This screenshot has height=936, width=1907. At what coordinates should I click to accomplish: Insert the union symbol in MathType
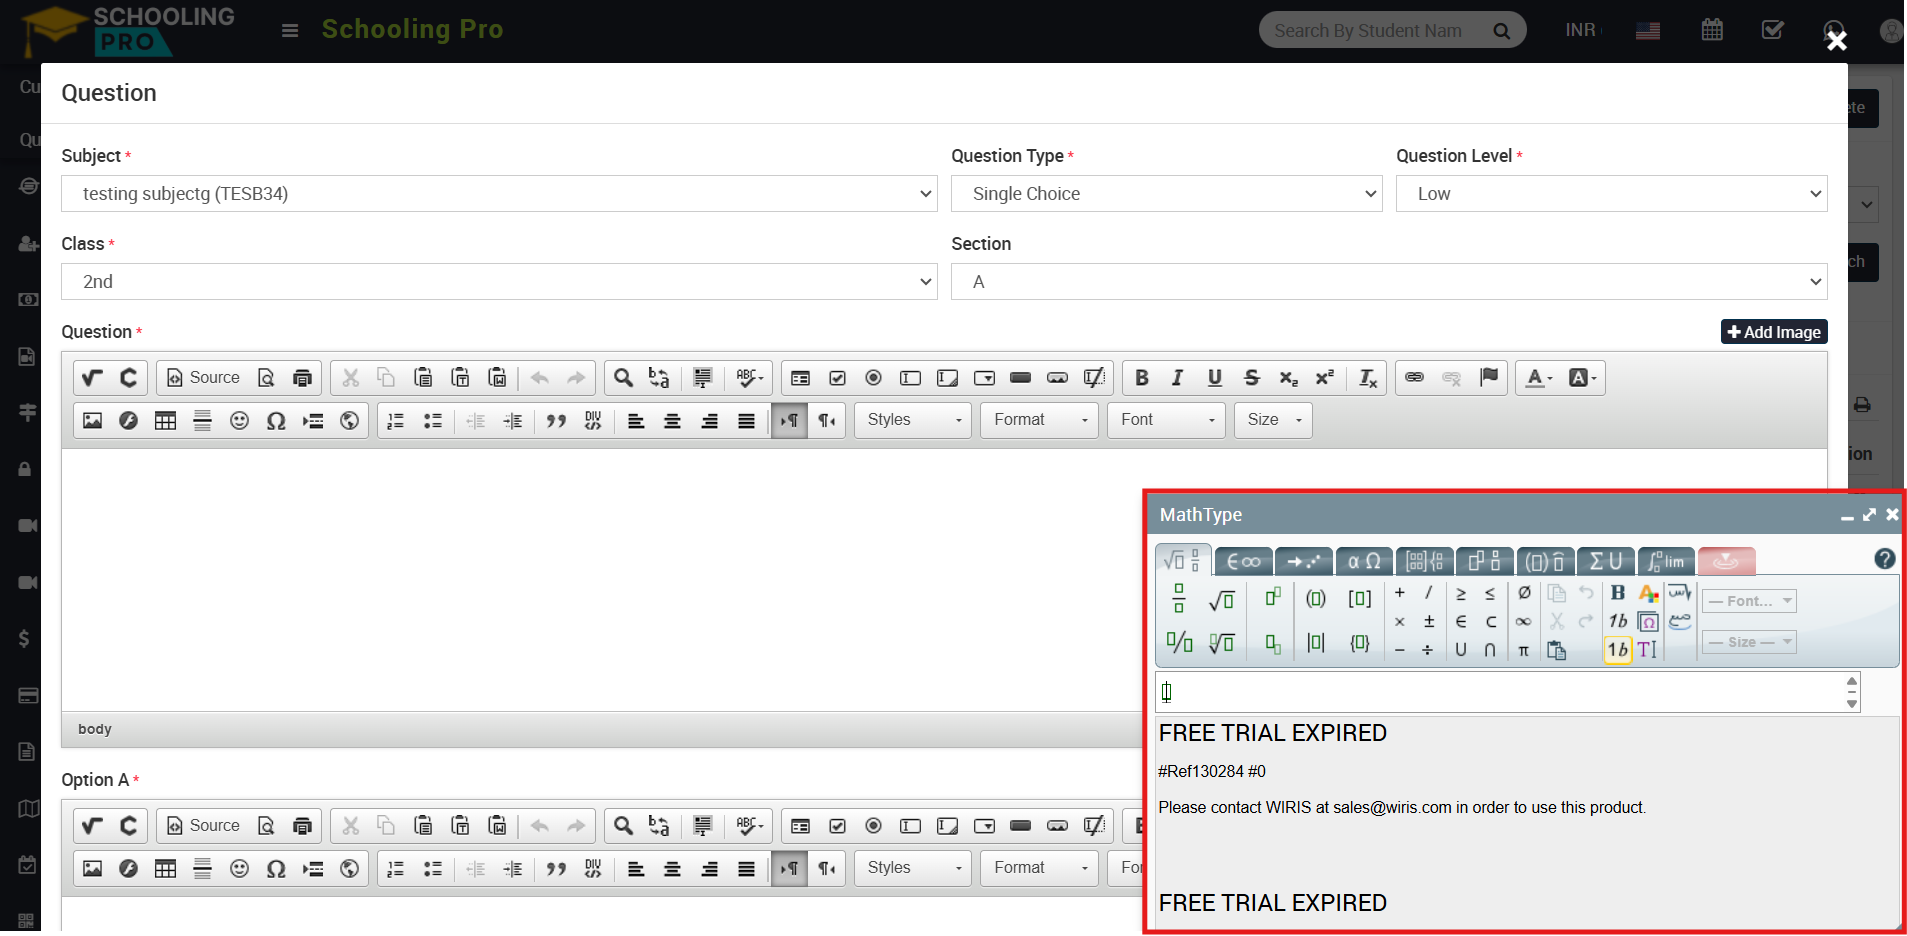pos(1461,650)
